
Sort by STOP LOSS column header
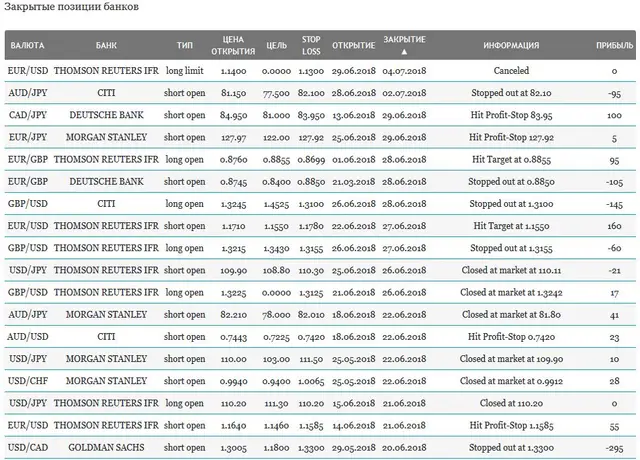311,45
